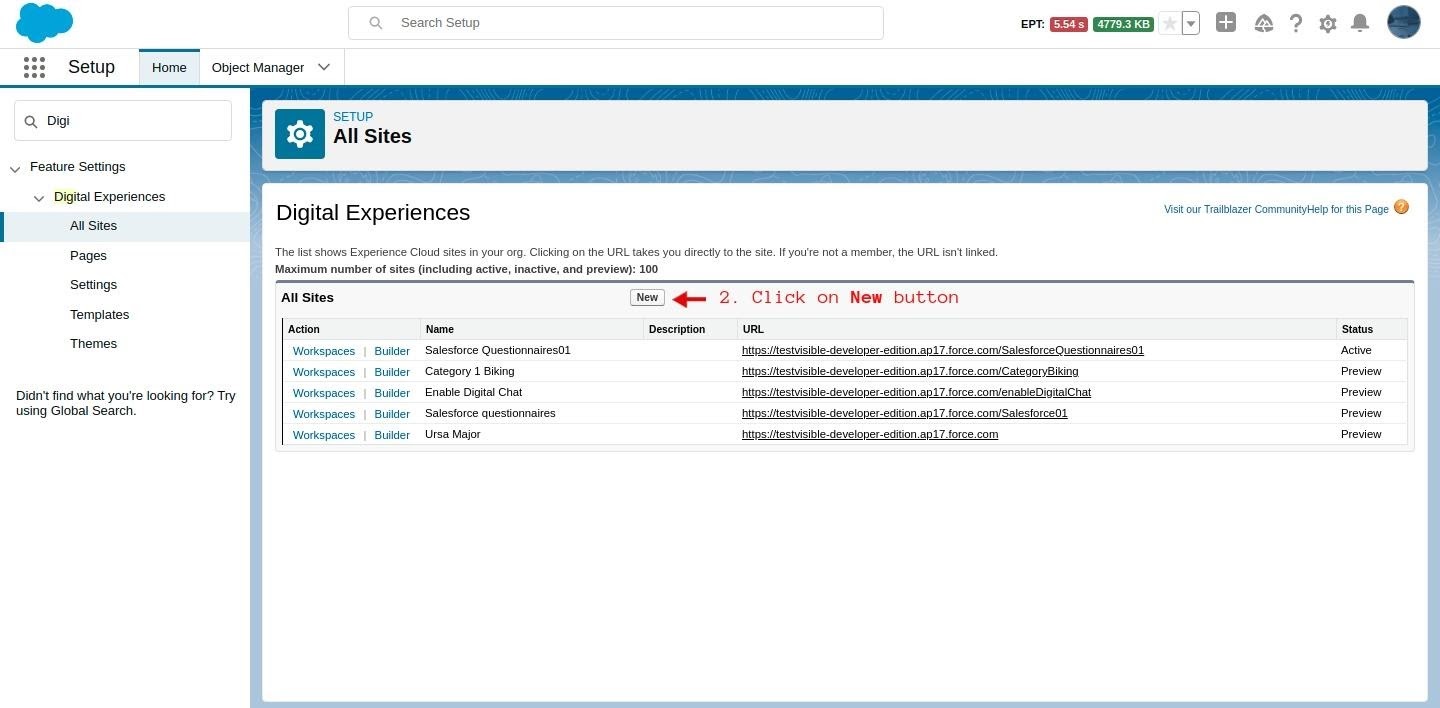The image size is (1440, 708).
Task: Open the global actions plus icon
Action: [x=1226, y=22]
